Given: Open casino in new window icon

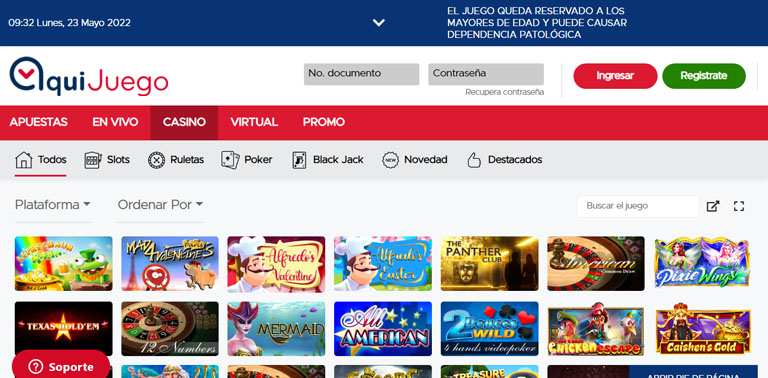Looking at the screenshot, I should pos(713,206).
